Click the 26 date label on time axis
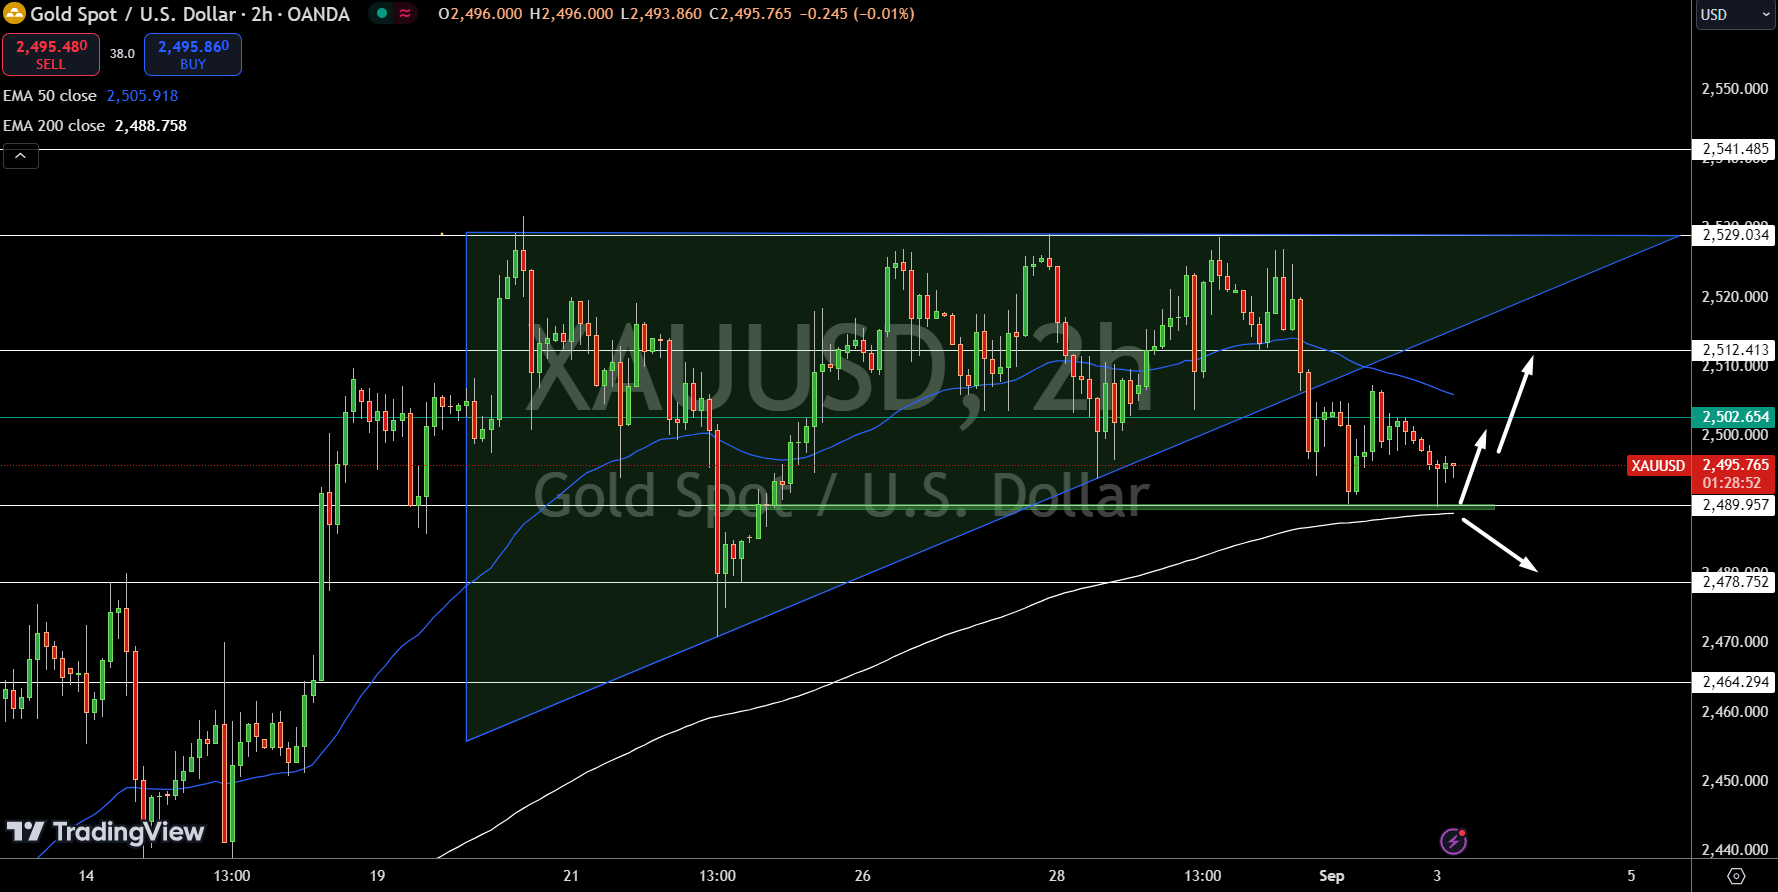Image resolution: width=1778 pixels, height=892 pixels. pos(863,876)
